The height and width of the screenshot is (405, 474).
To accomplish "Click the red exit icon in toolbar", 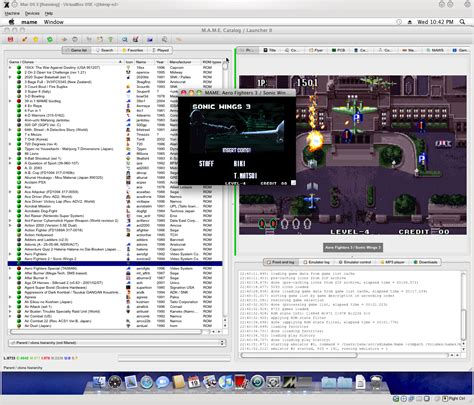I will (x=11, y=39).
